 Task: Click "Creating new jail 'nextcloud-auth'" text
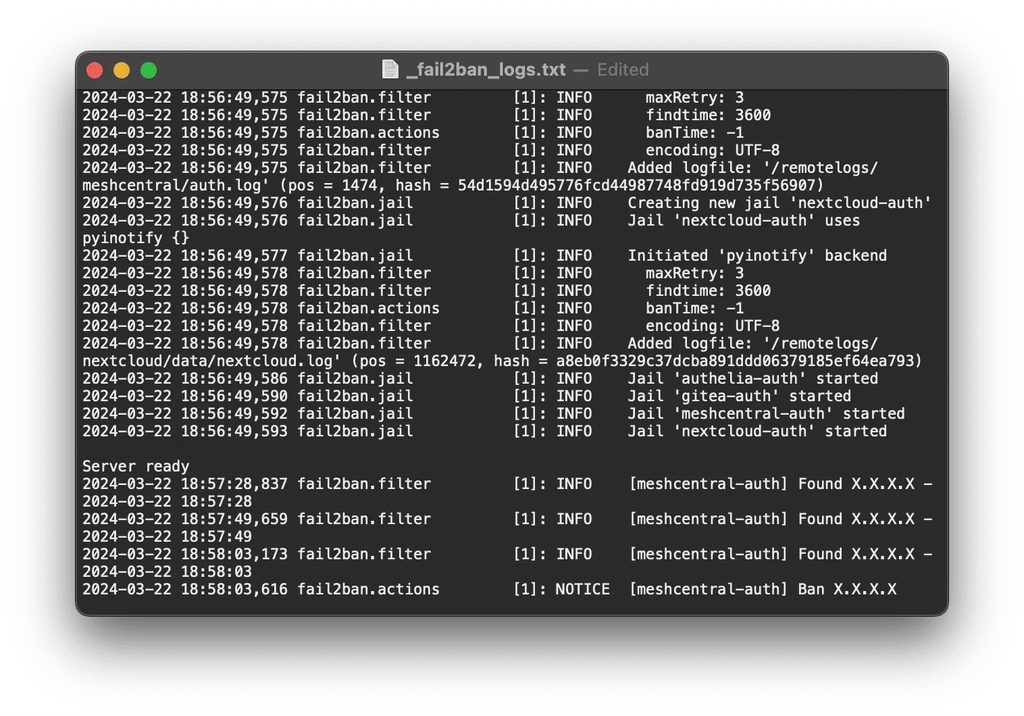click(779, 203)
